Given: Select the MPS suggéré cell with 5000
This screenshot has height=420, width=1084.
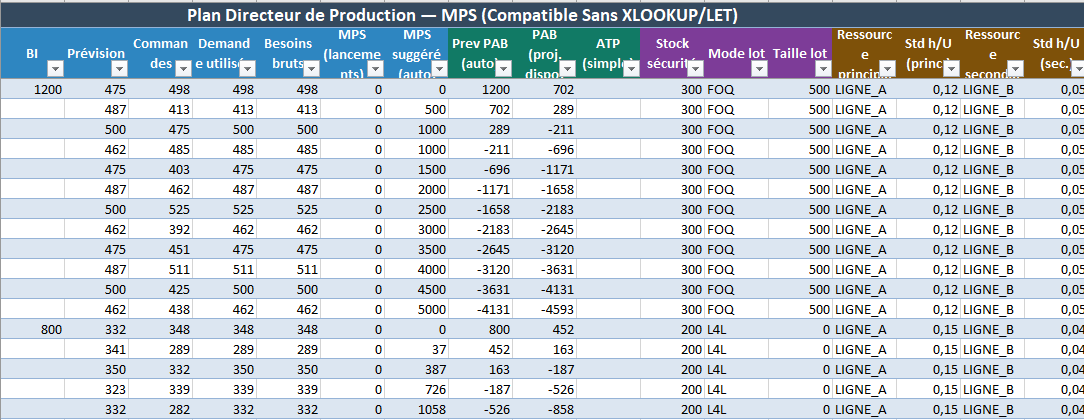Looking at the screenshot, I should coord(415,309).
